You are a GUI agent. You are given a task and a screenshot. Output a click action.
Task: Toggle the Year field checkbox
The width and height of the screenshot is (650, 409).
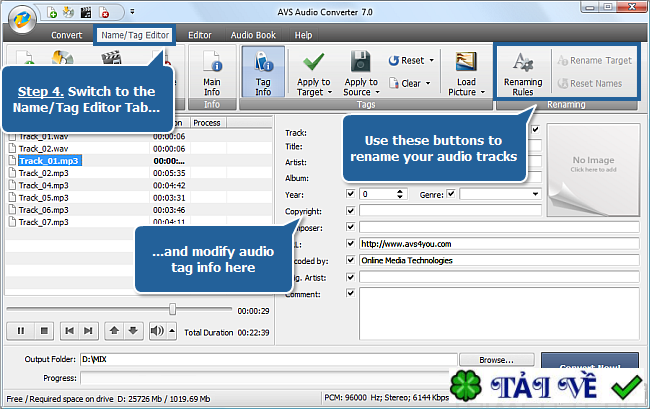pyautogui.click(x=350, y=193)
